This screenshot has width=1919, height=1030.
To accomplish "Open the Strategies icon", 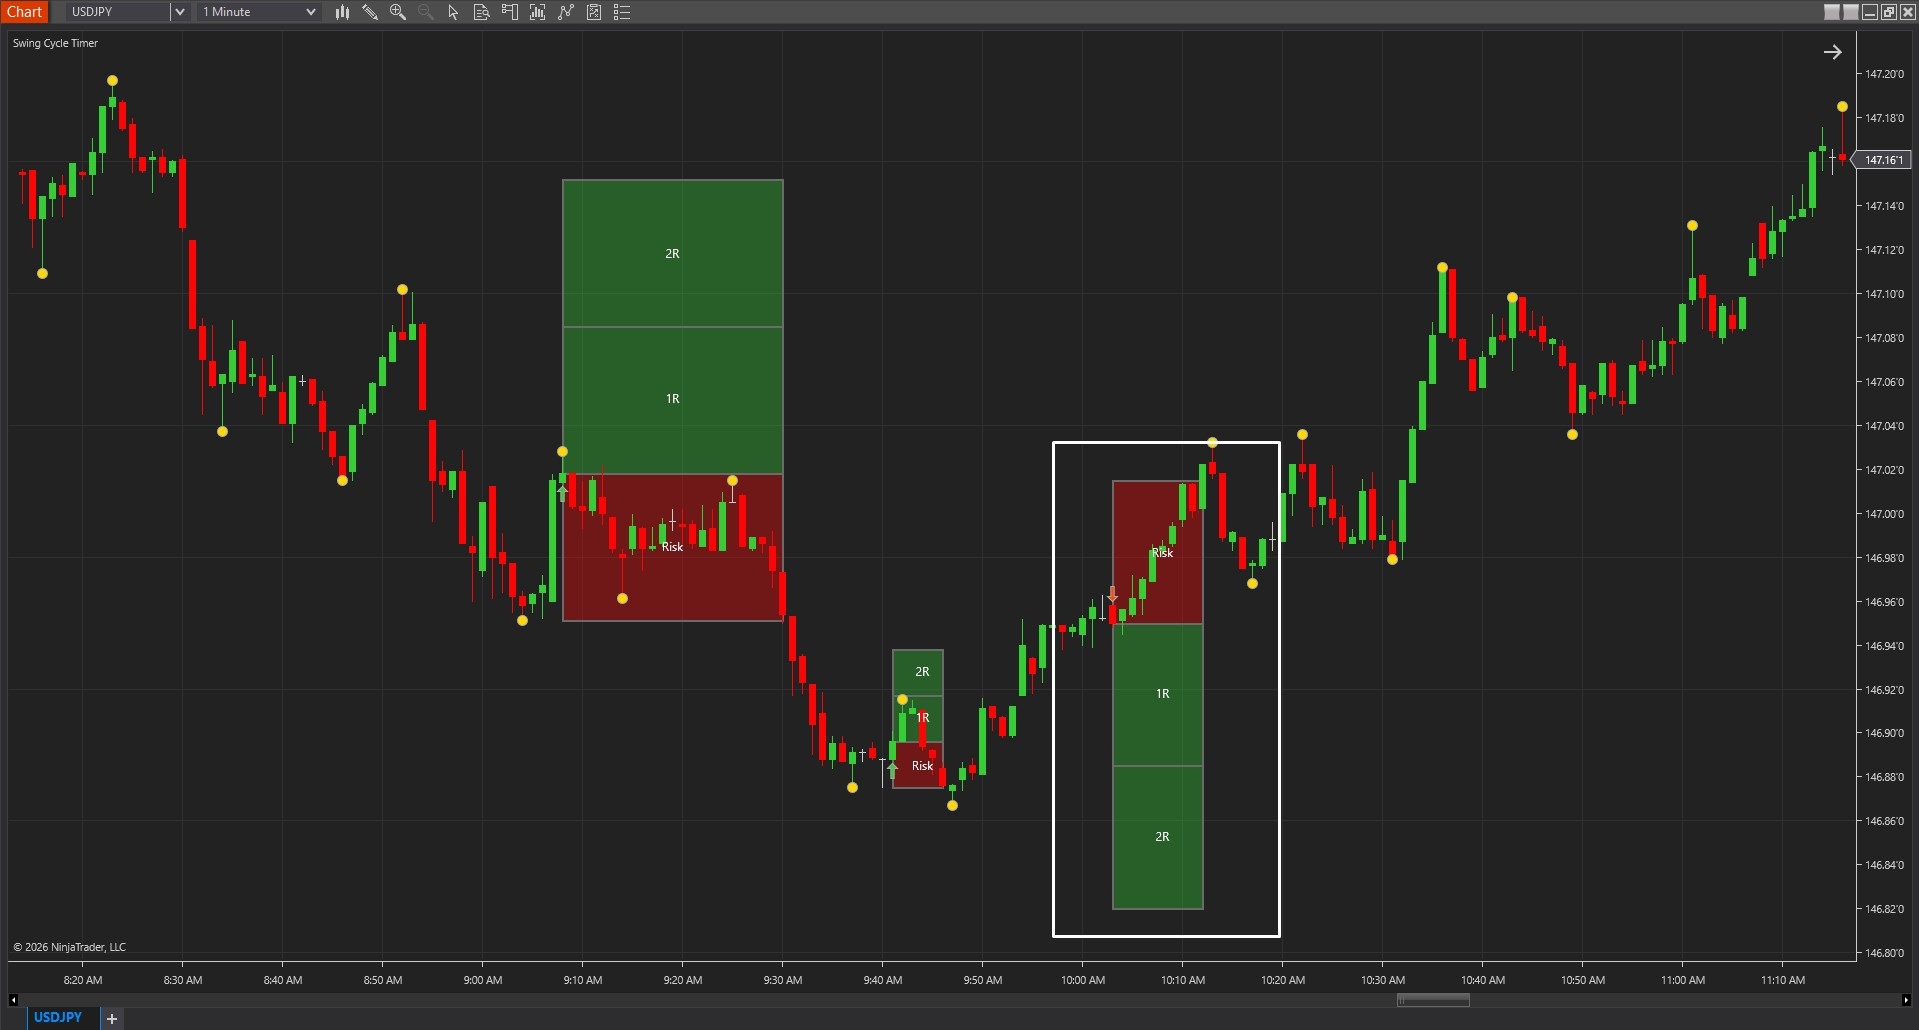I will click(x=594, y=12).
